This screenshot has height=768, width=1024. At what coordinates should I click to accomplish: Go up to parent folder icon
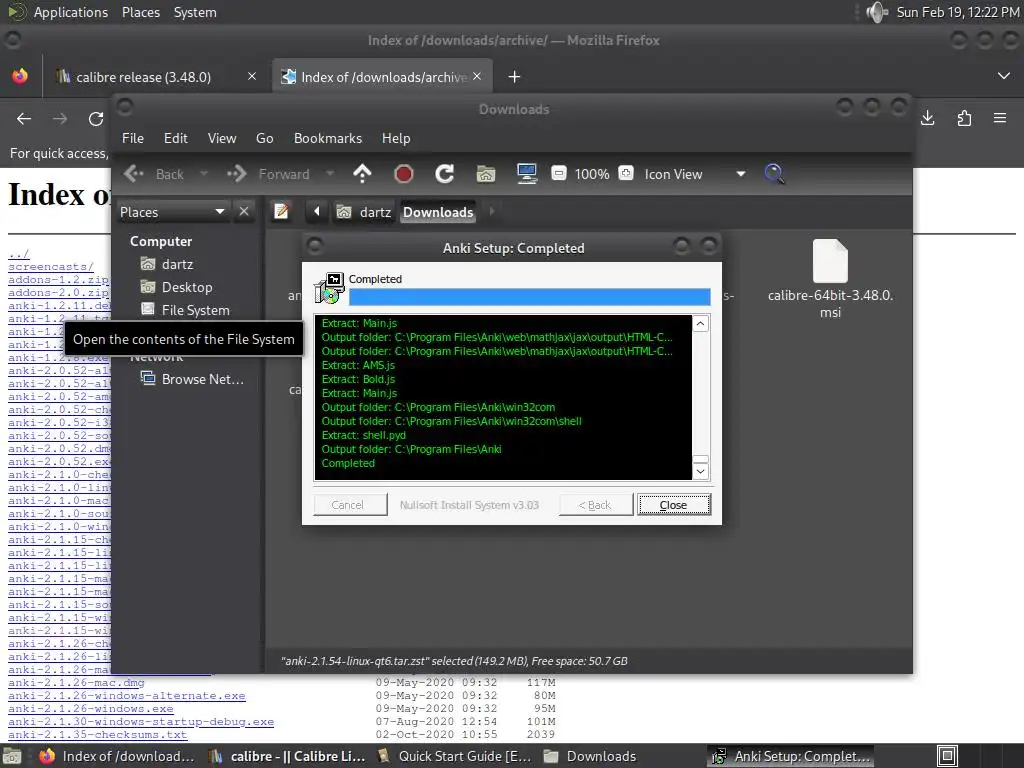pyautogui.click(x=362, y=174)
